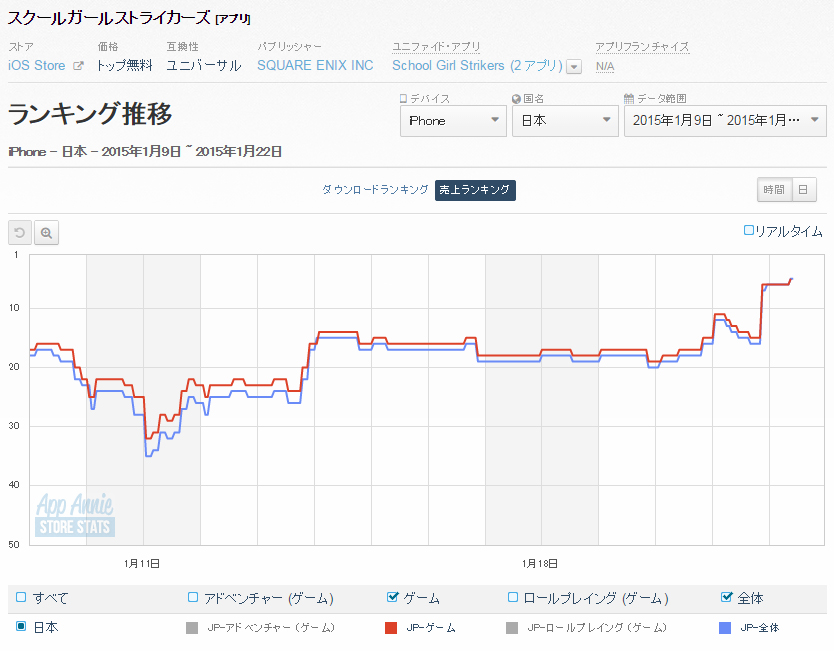
Task: Enable the リアルタイム checkbox
Action: [749, 231]
